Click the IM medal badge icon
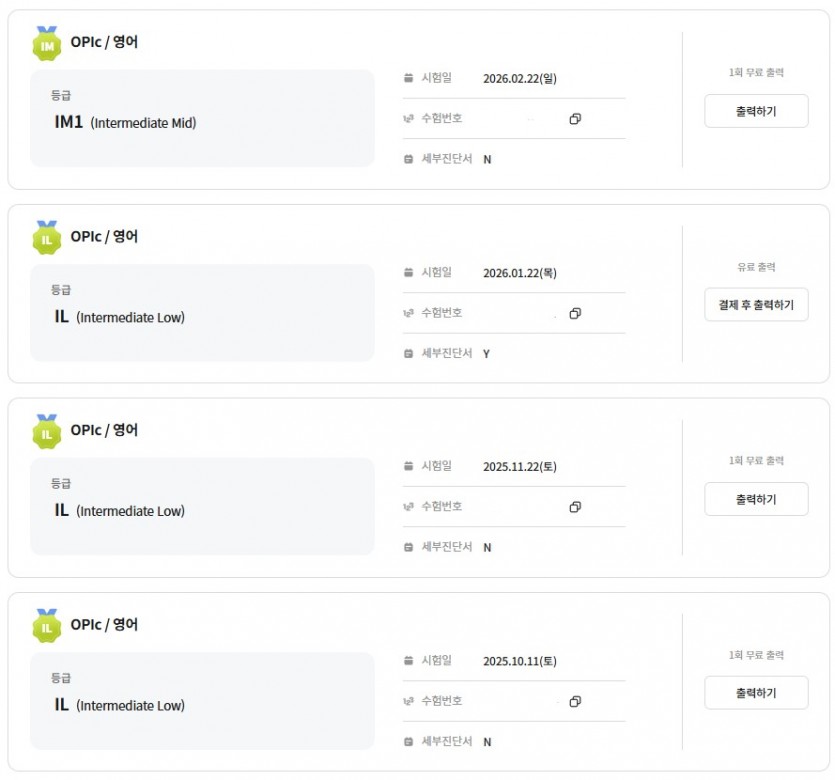The image size is (835, 780). 47,42
